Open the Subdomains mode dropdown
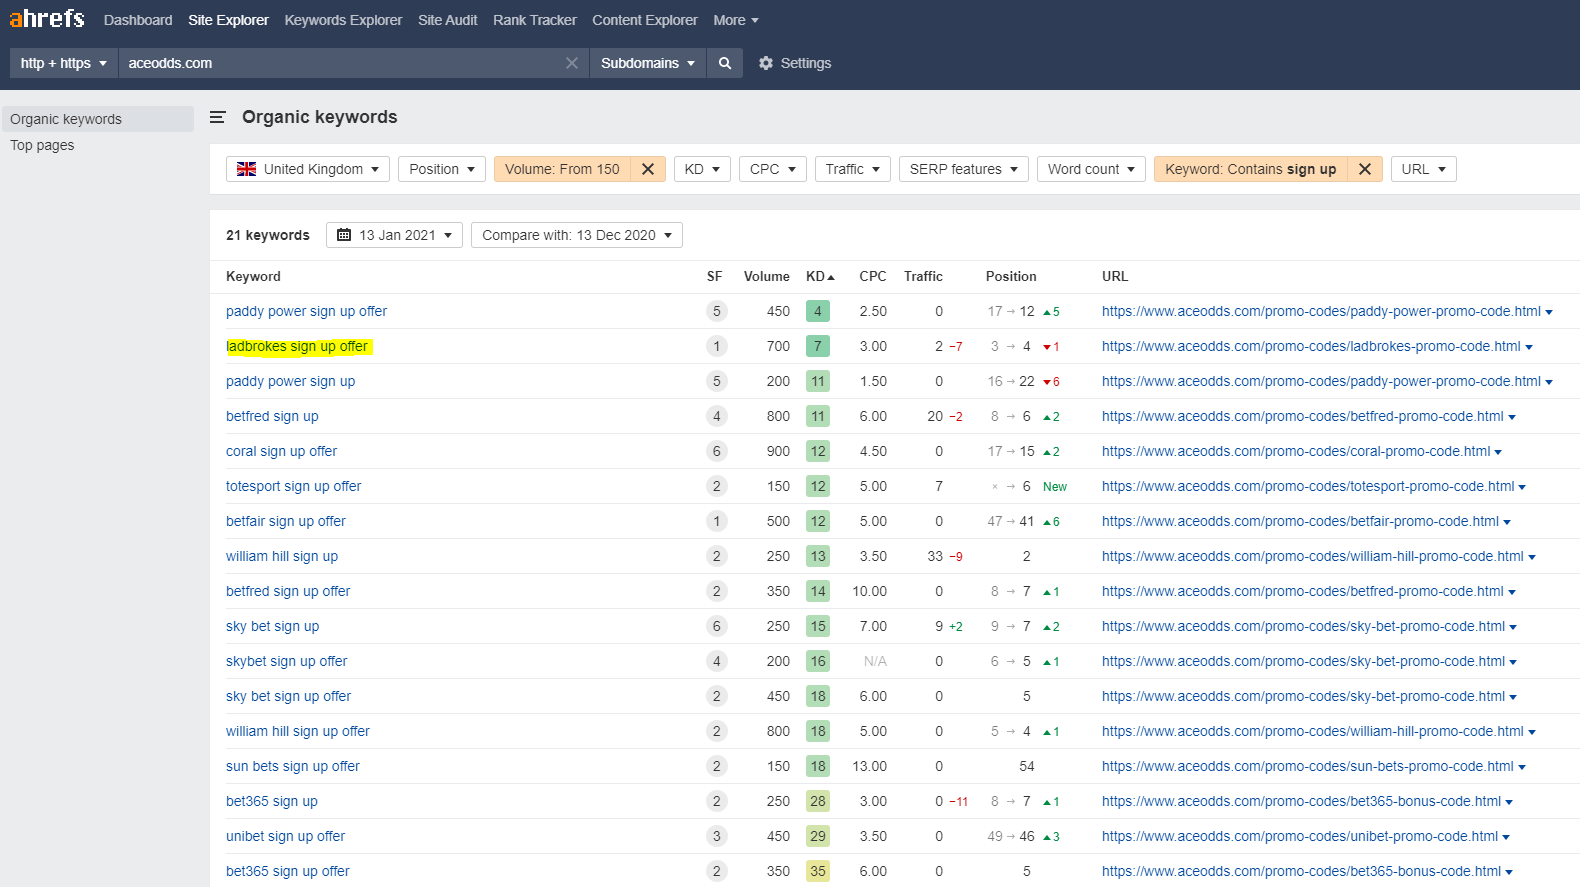The image size is (1580, 887). click(x=648, y=63)
